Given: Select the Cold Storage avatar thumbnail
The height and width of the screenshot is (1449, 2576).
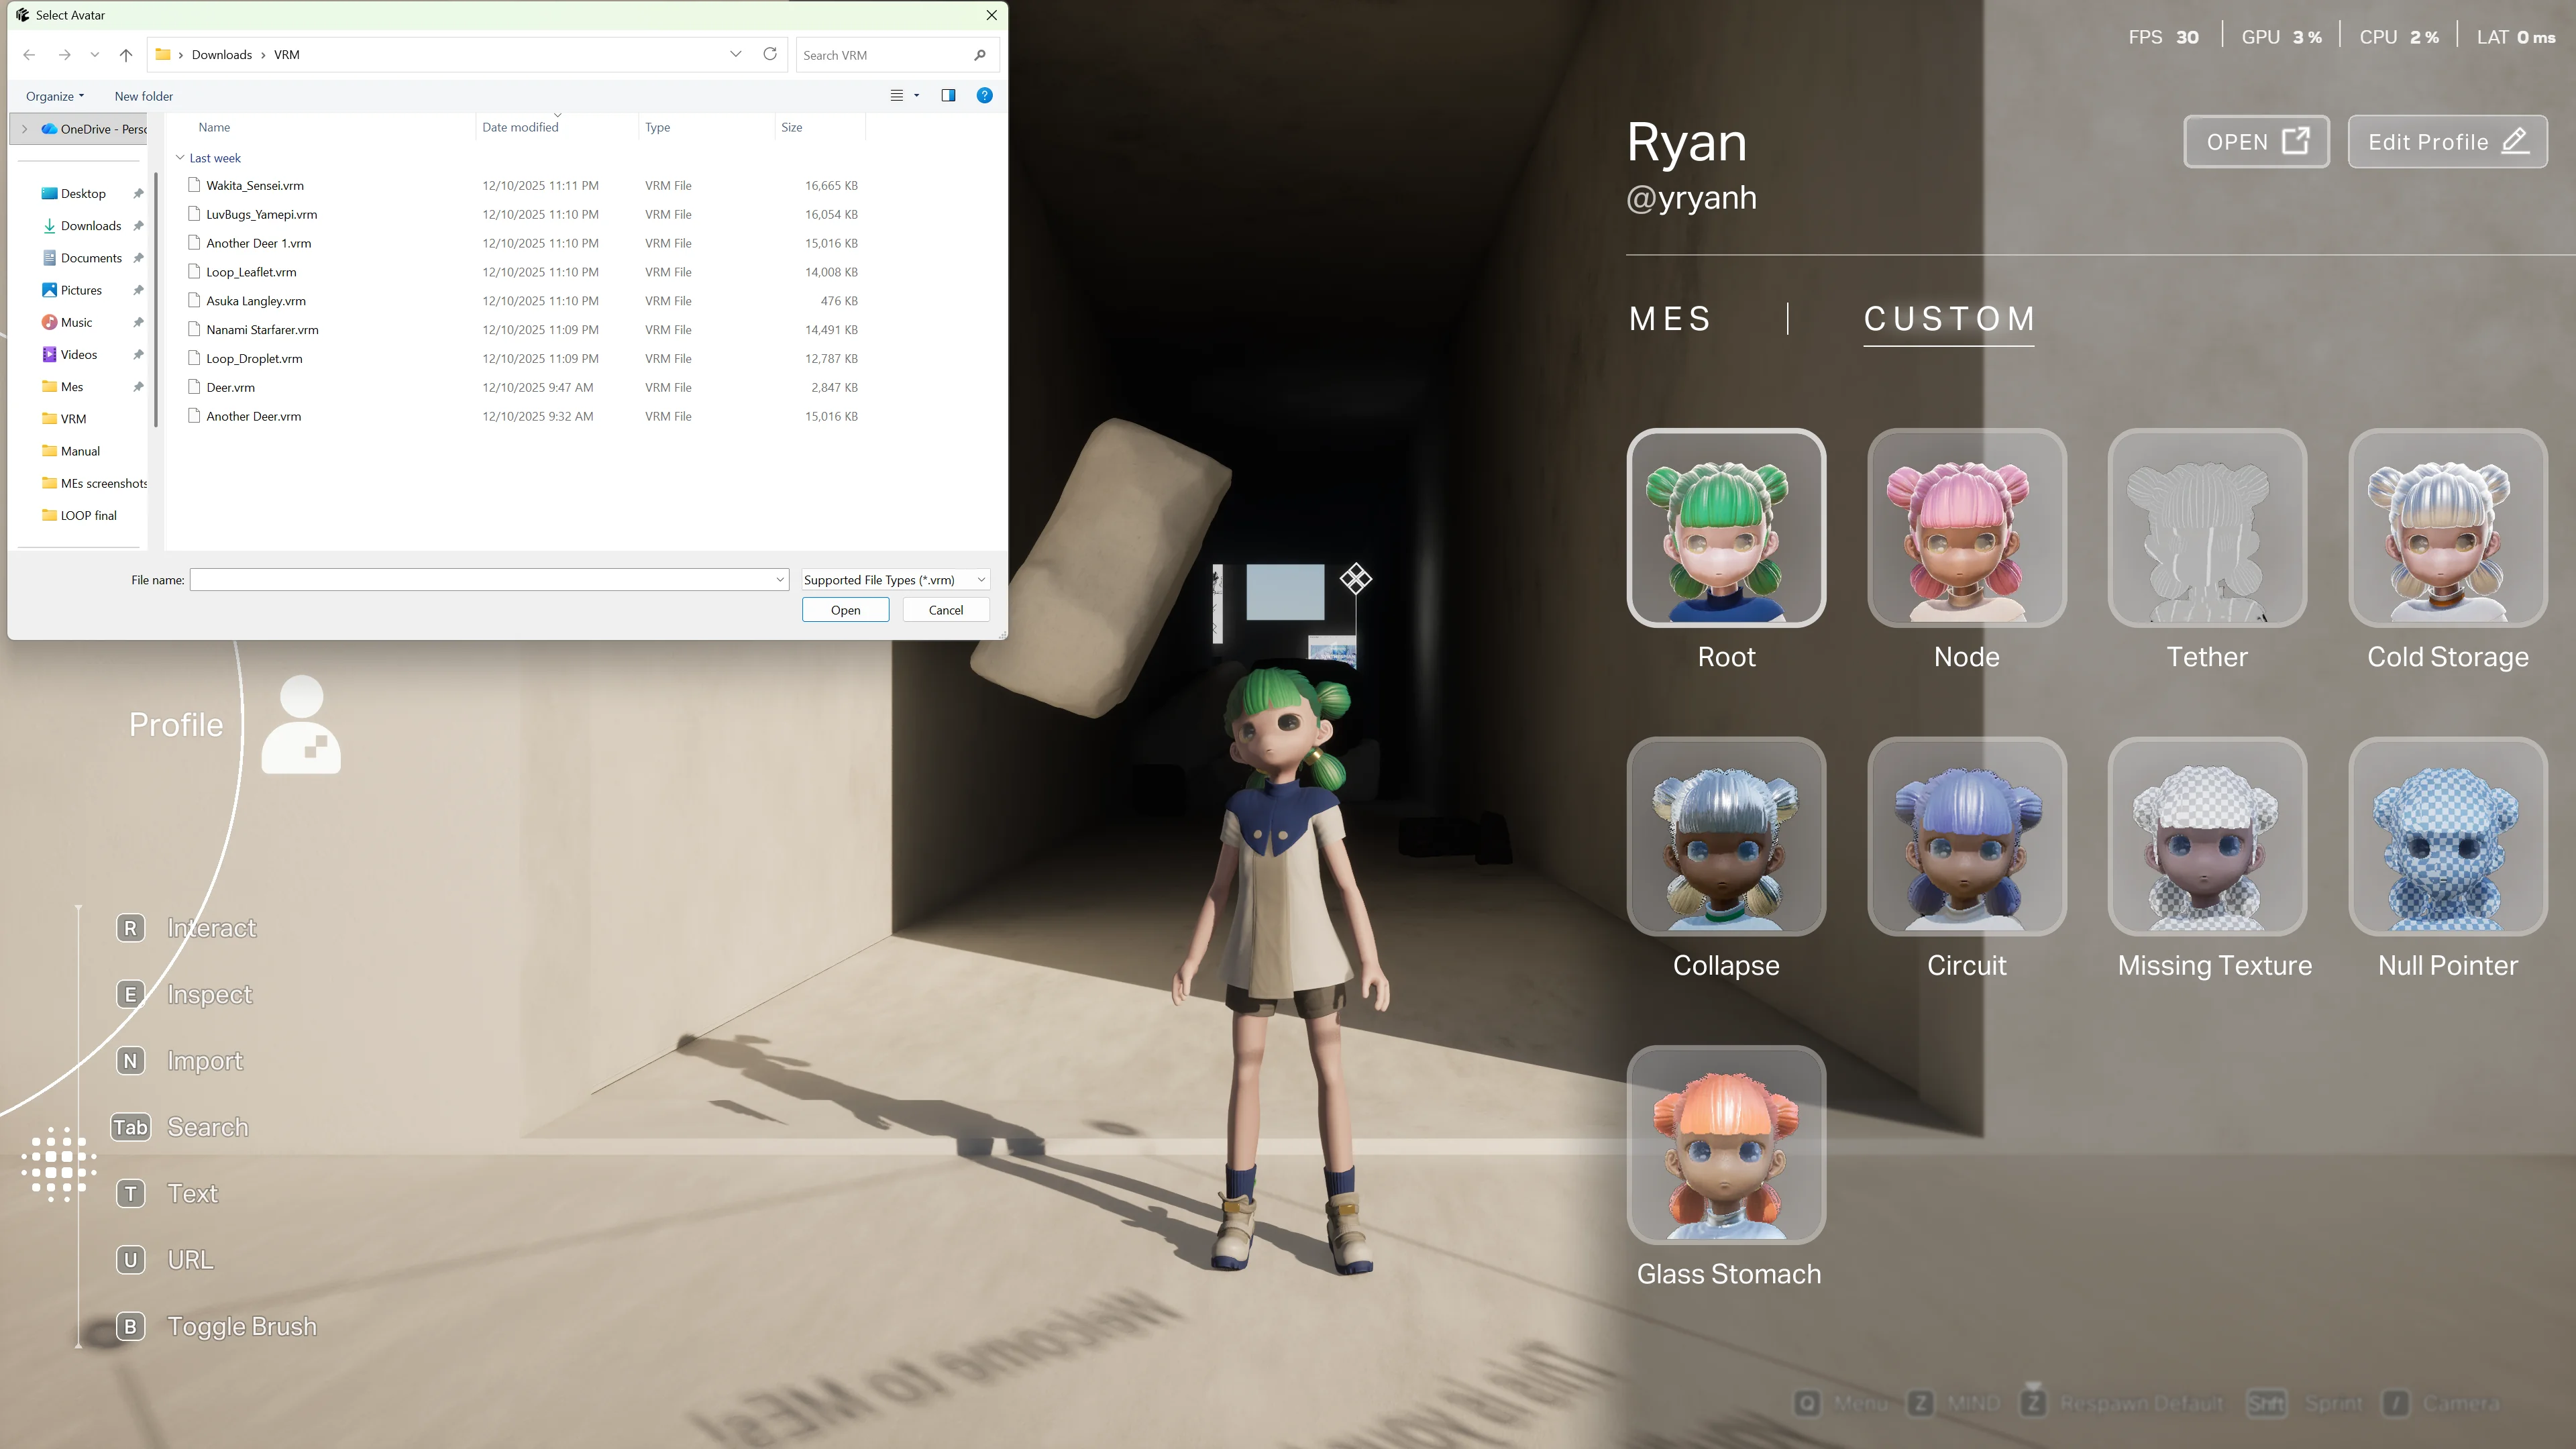Looking at the screenshot, I should pos(2448,528).
